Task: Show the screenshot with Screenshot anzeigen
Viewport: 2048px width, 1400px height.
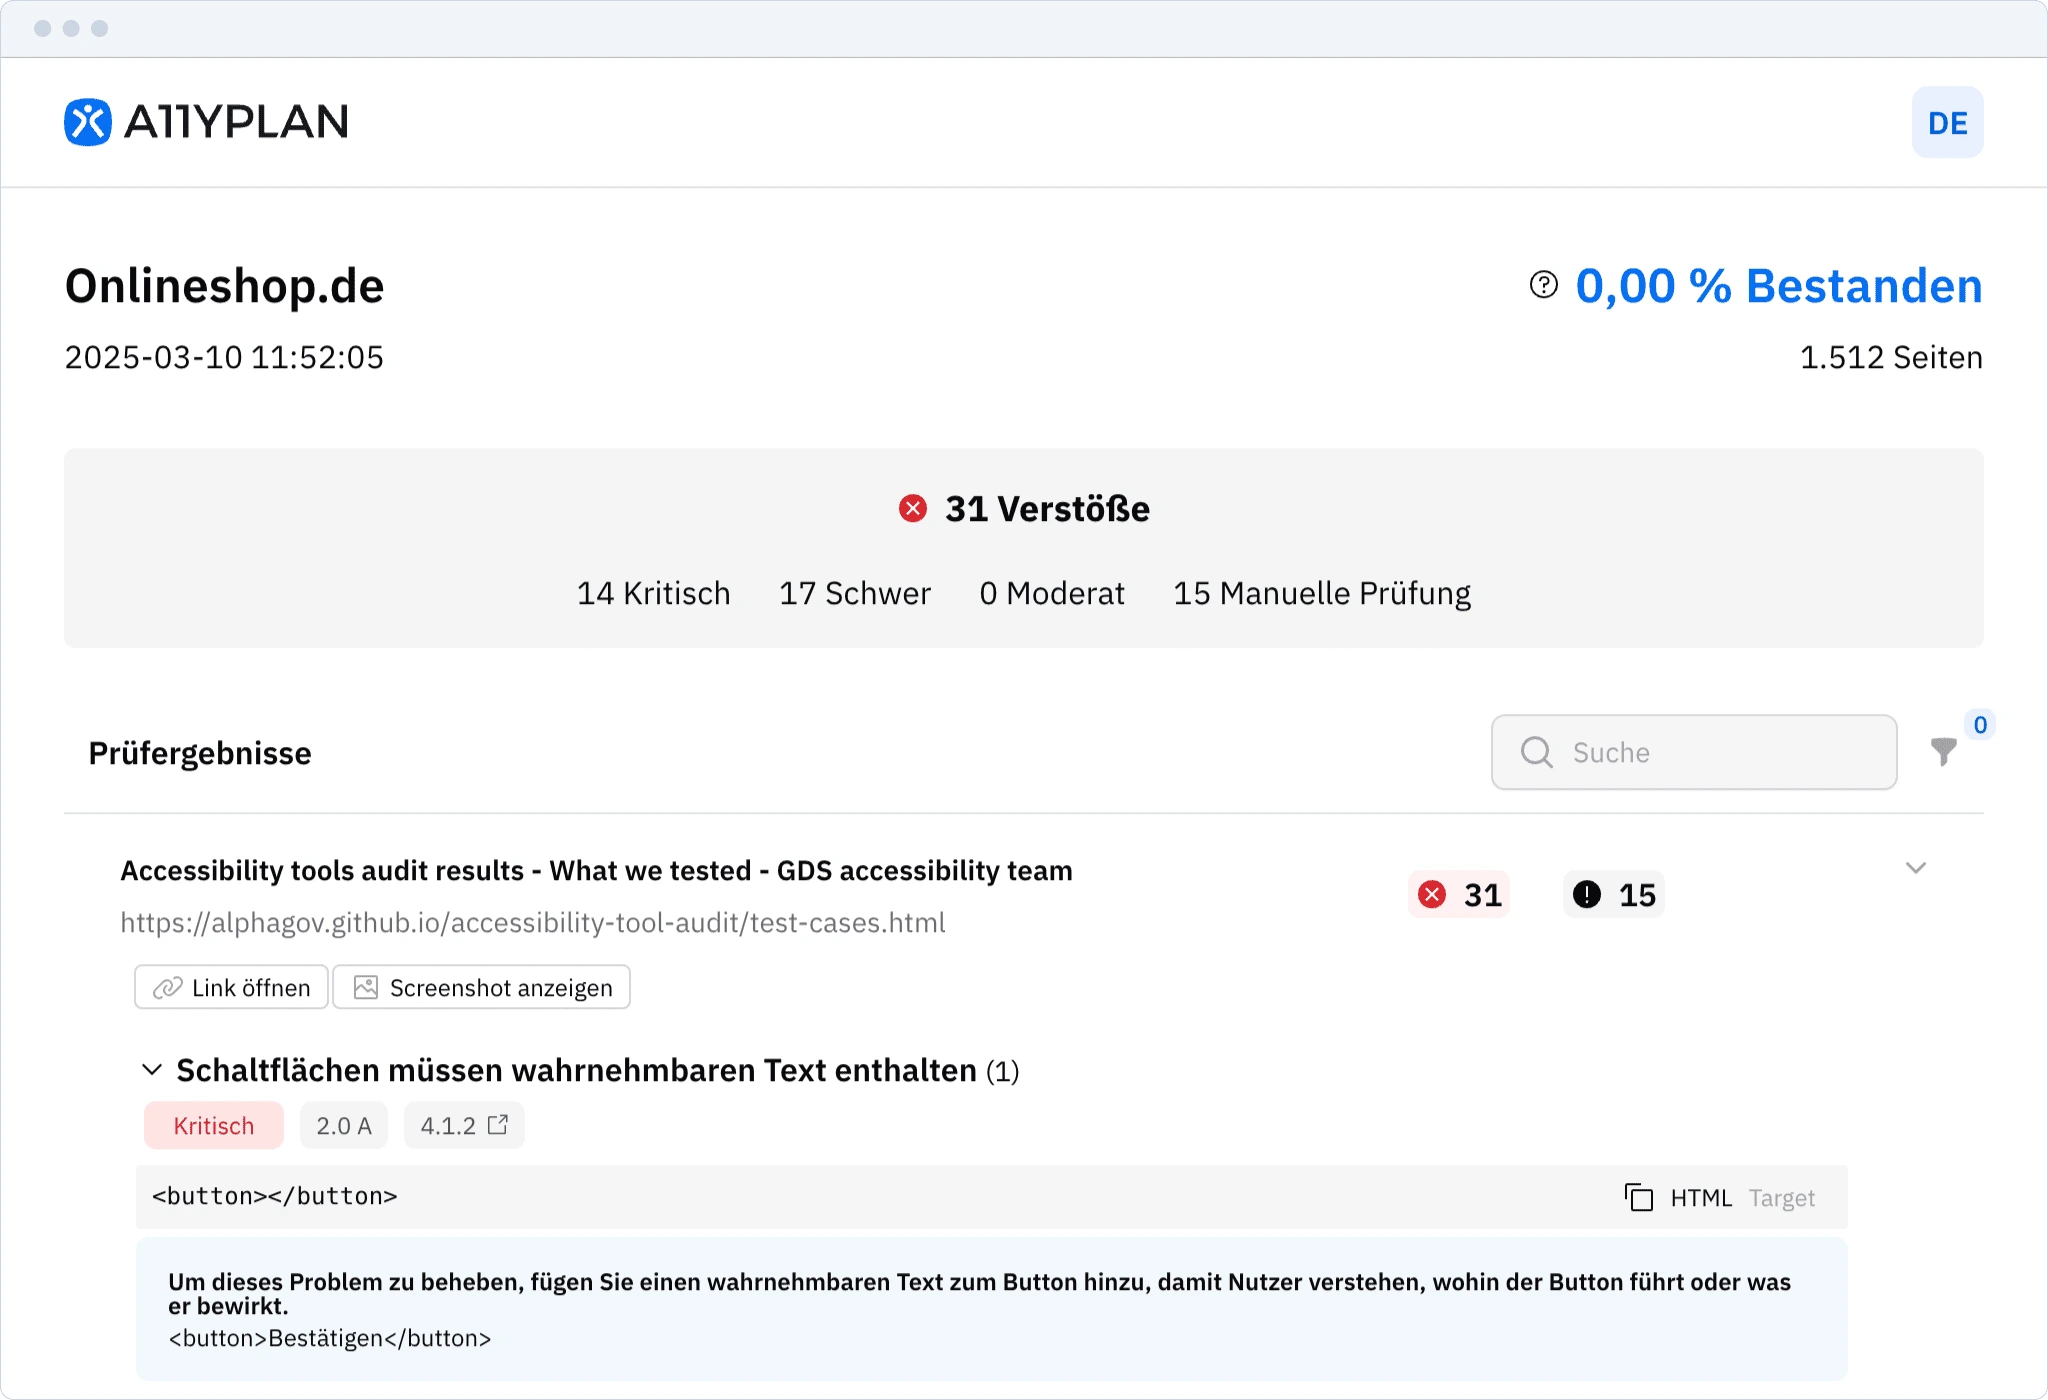Action: point(481,987)
